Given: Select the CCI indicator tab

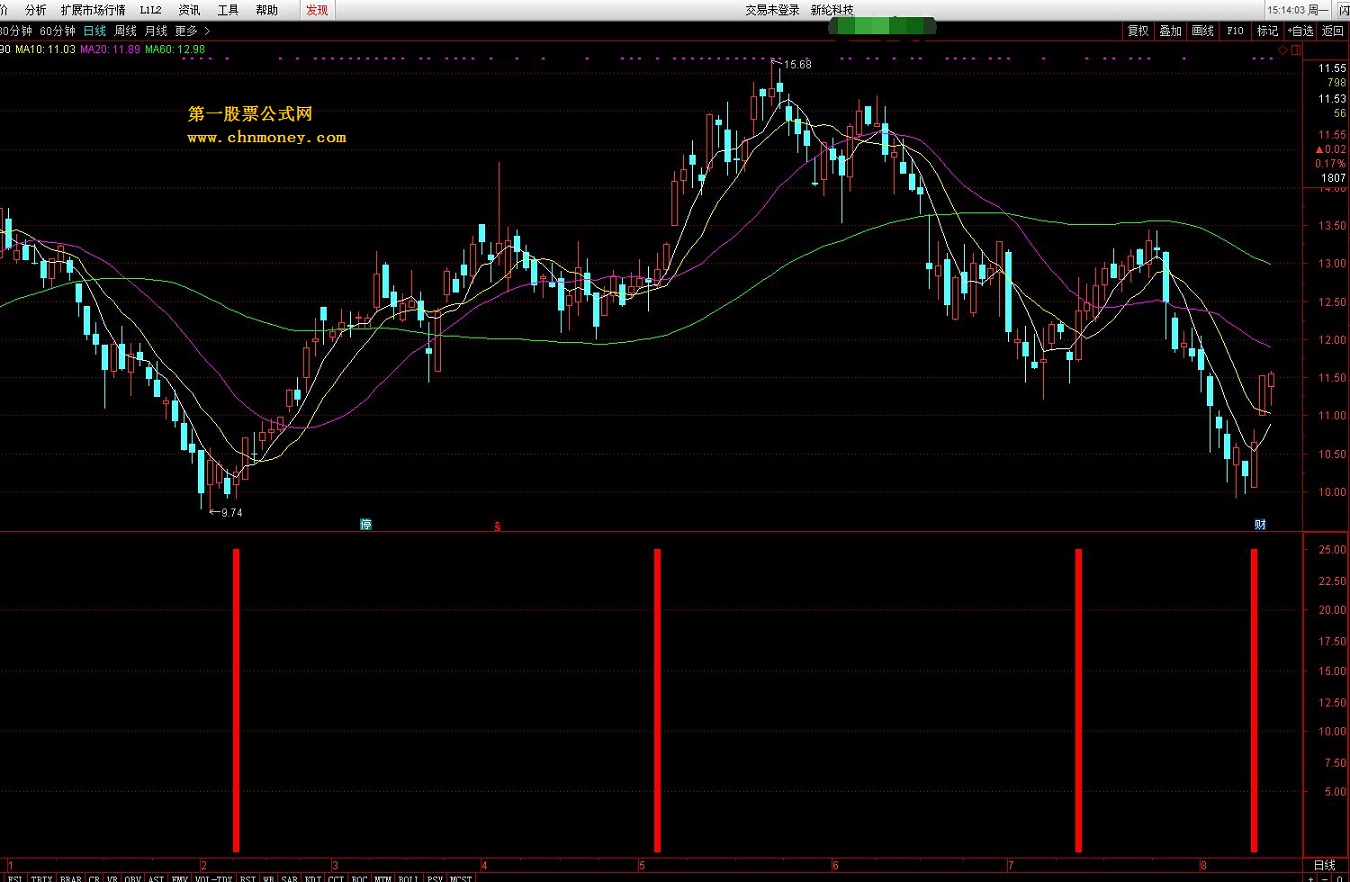Looking at the screenshot, I should (335, 877).
